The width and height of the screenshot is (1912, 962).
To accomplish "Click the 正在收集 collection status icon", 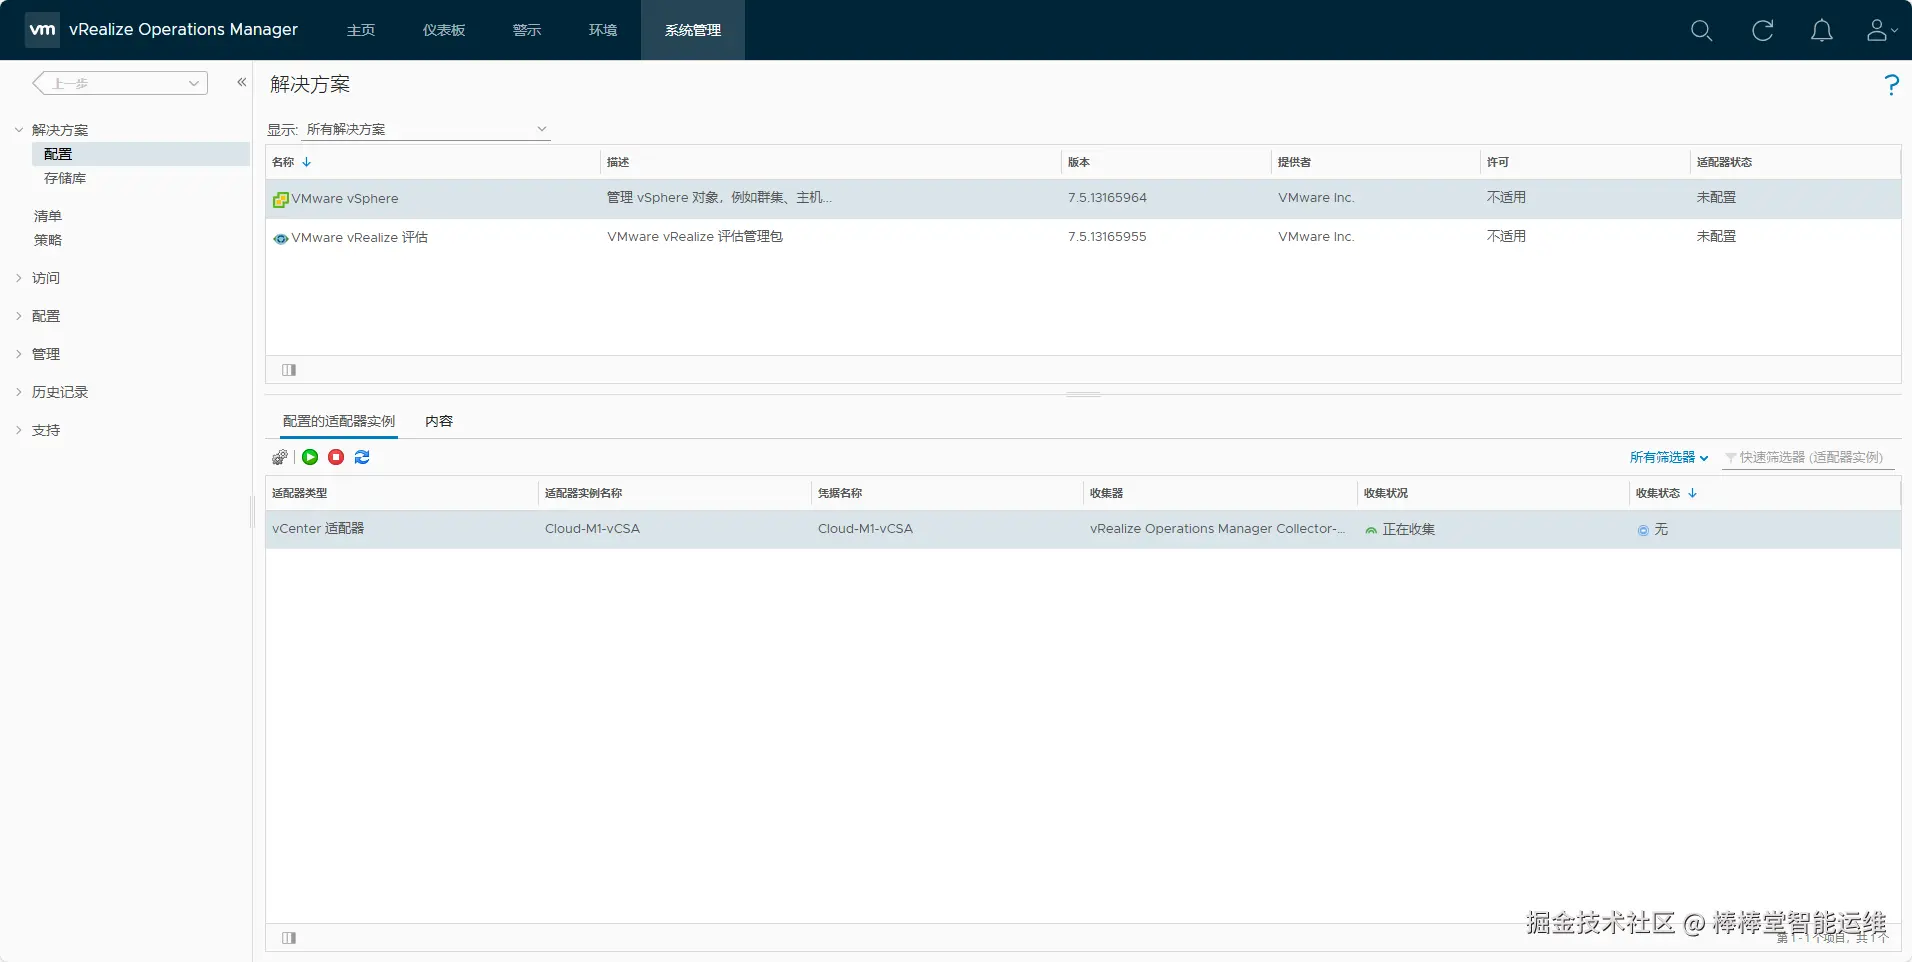I will point(1371,530).
